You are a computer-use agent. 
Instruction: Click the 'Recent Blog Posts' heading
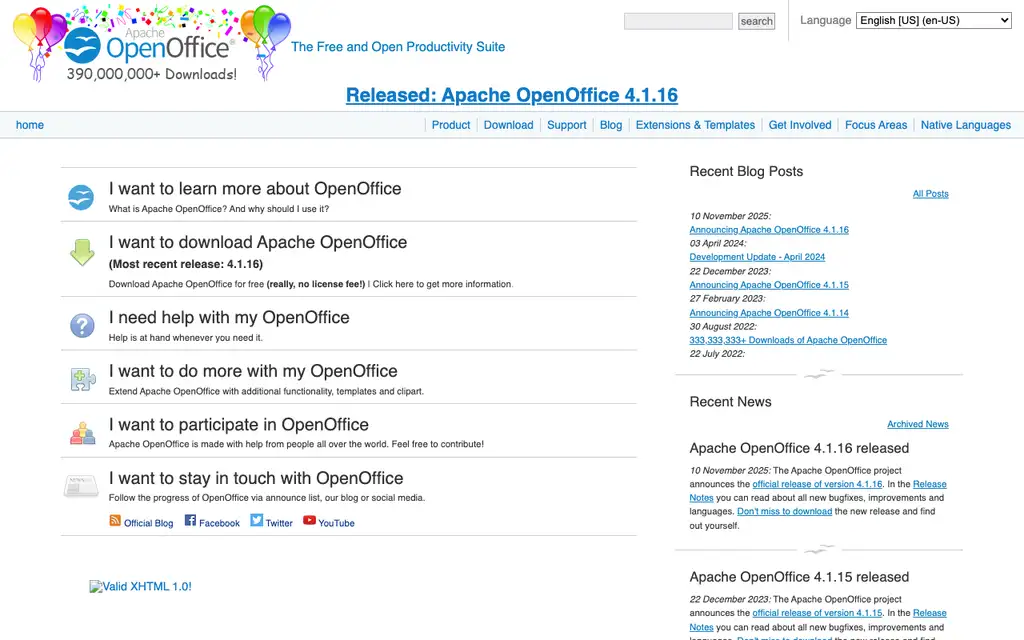[x=746, y=171]
